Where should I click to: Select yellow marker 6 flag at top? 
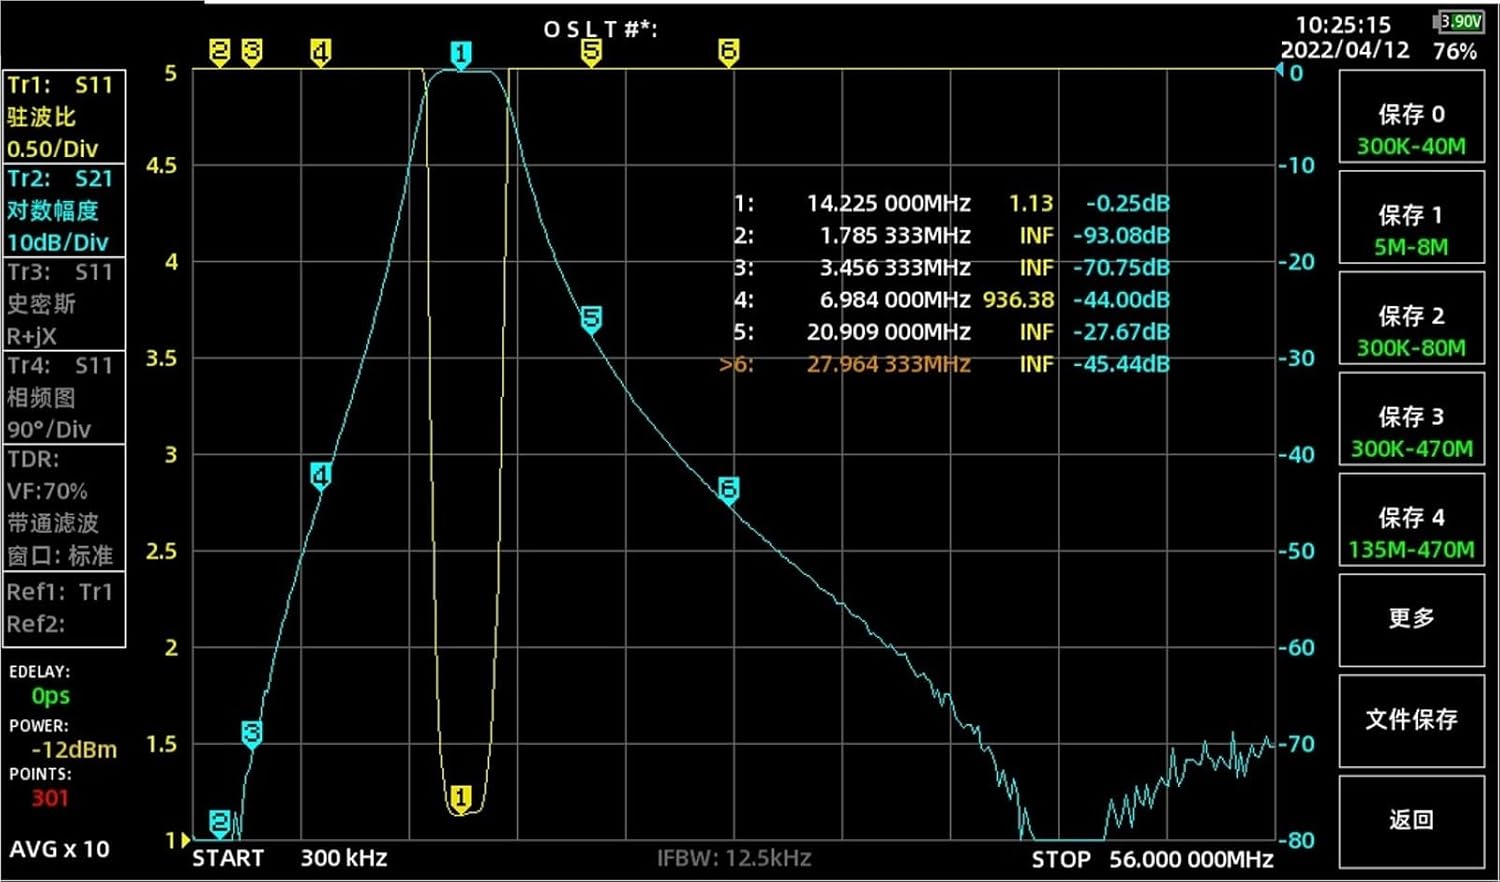tap(729, 52)
